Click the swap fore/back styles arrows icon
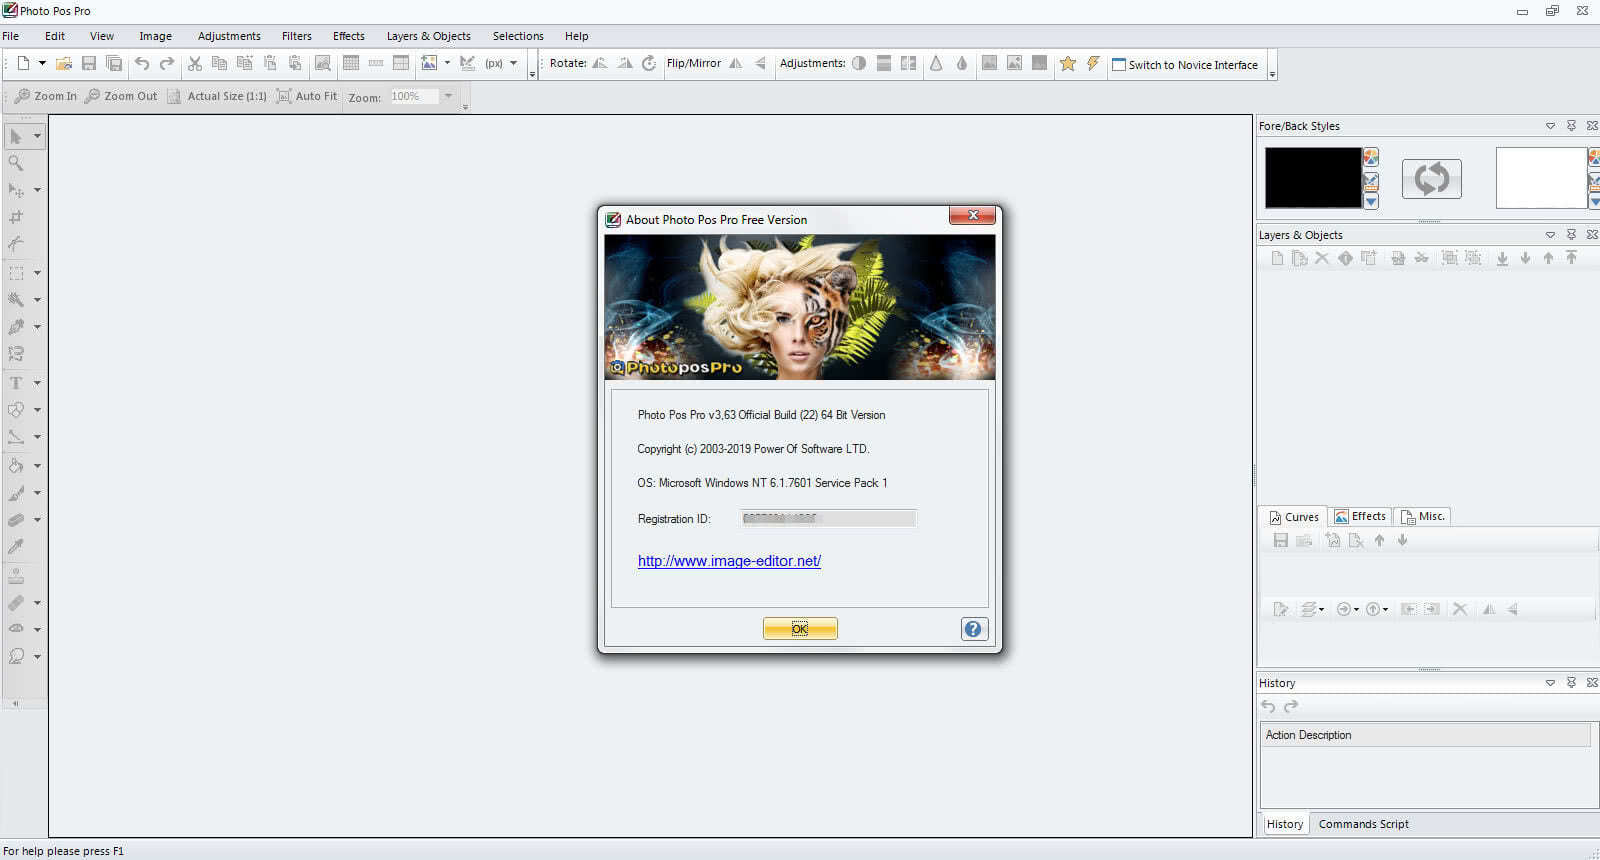This screenshot has width=1600, height=860. pos(1431,179)
